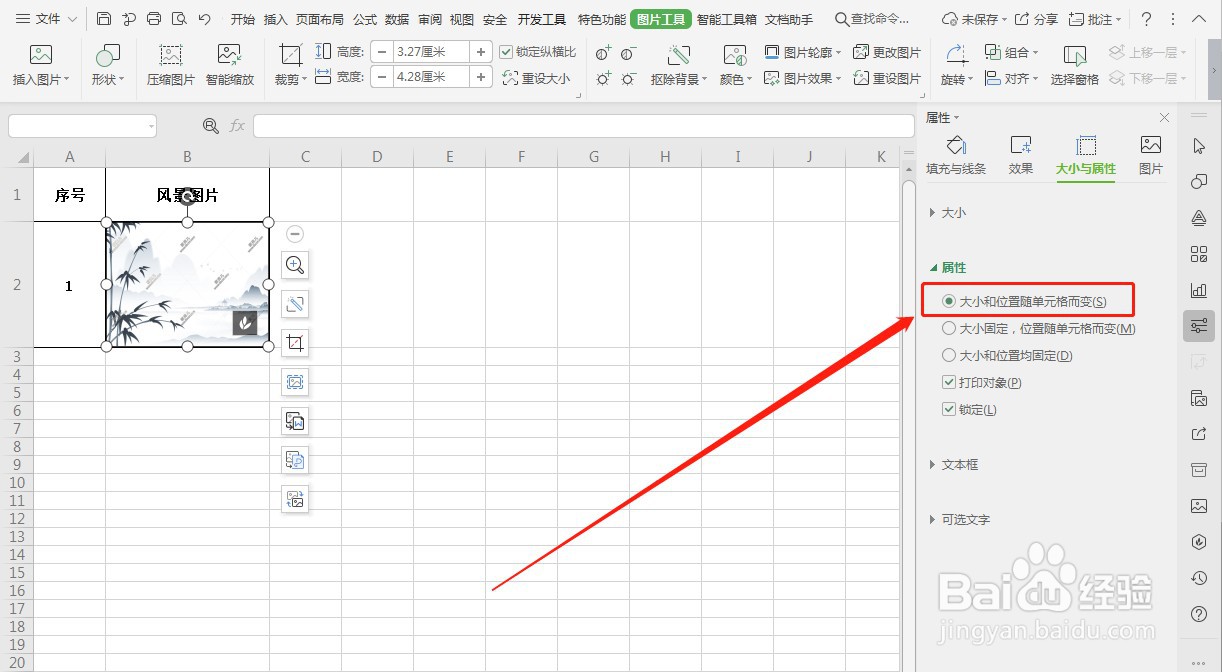Click sidebar history clock icon
This screenshot has width=1222, height=672.
1199,578
